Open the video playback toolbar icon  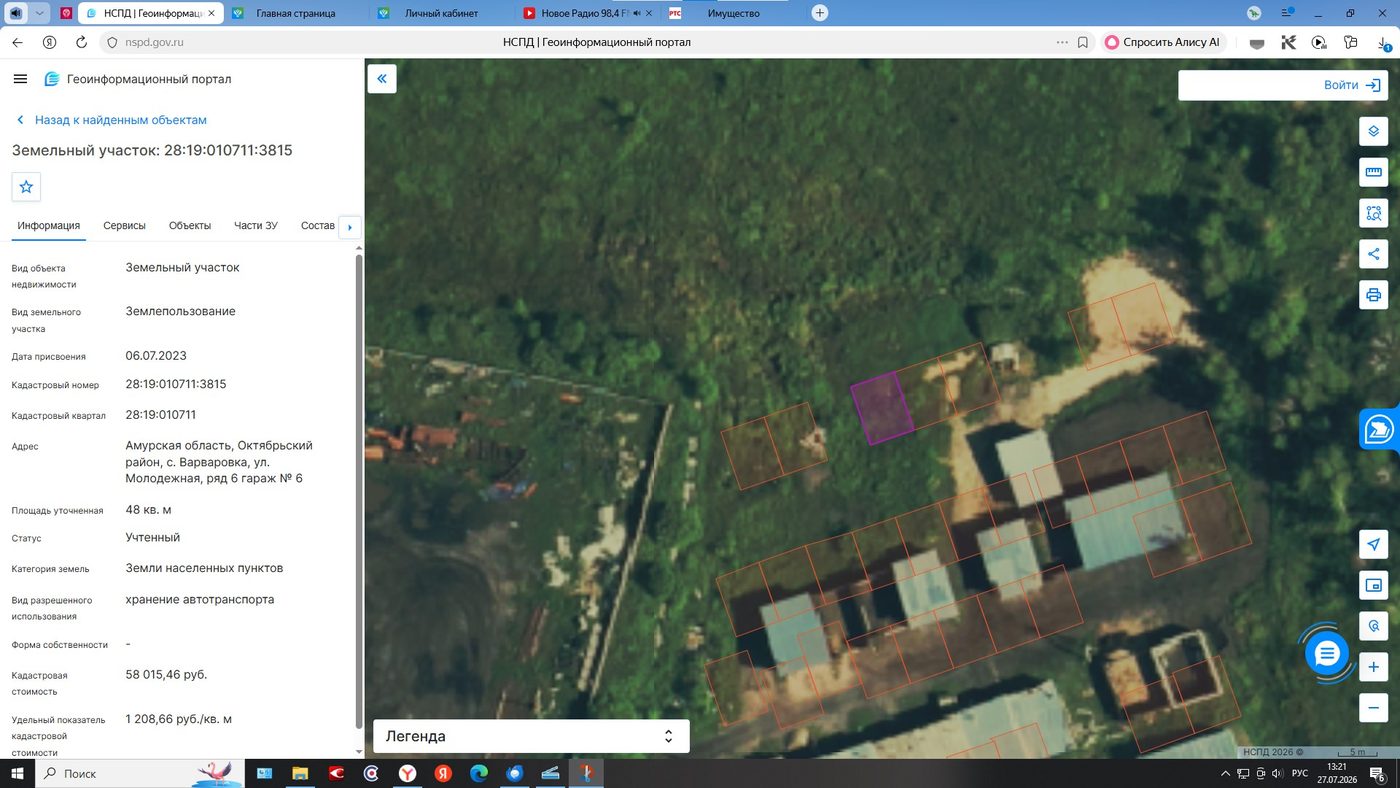[x=1319, y=43]
